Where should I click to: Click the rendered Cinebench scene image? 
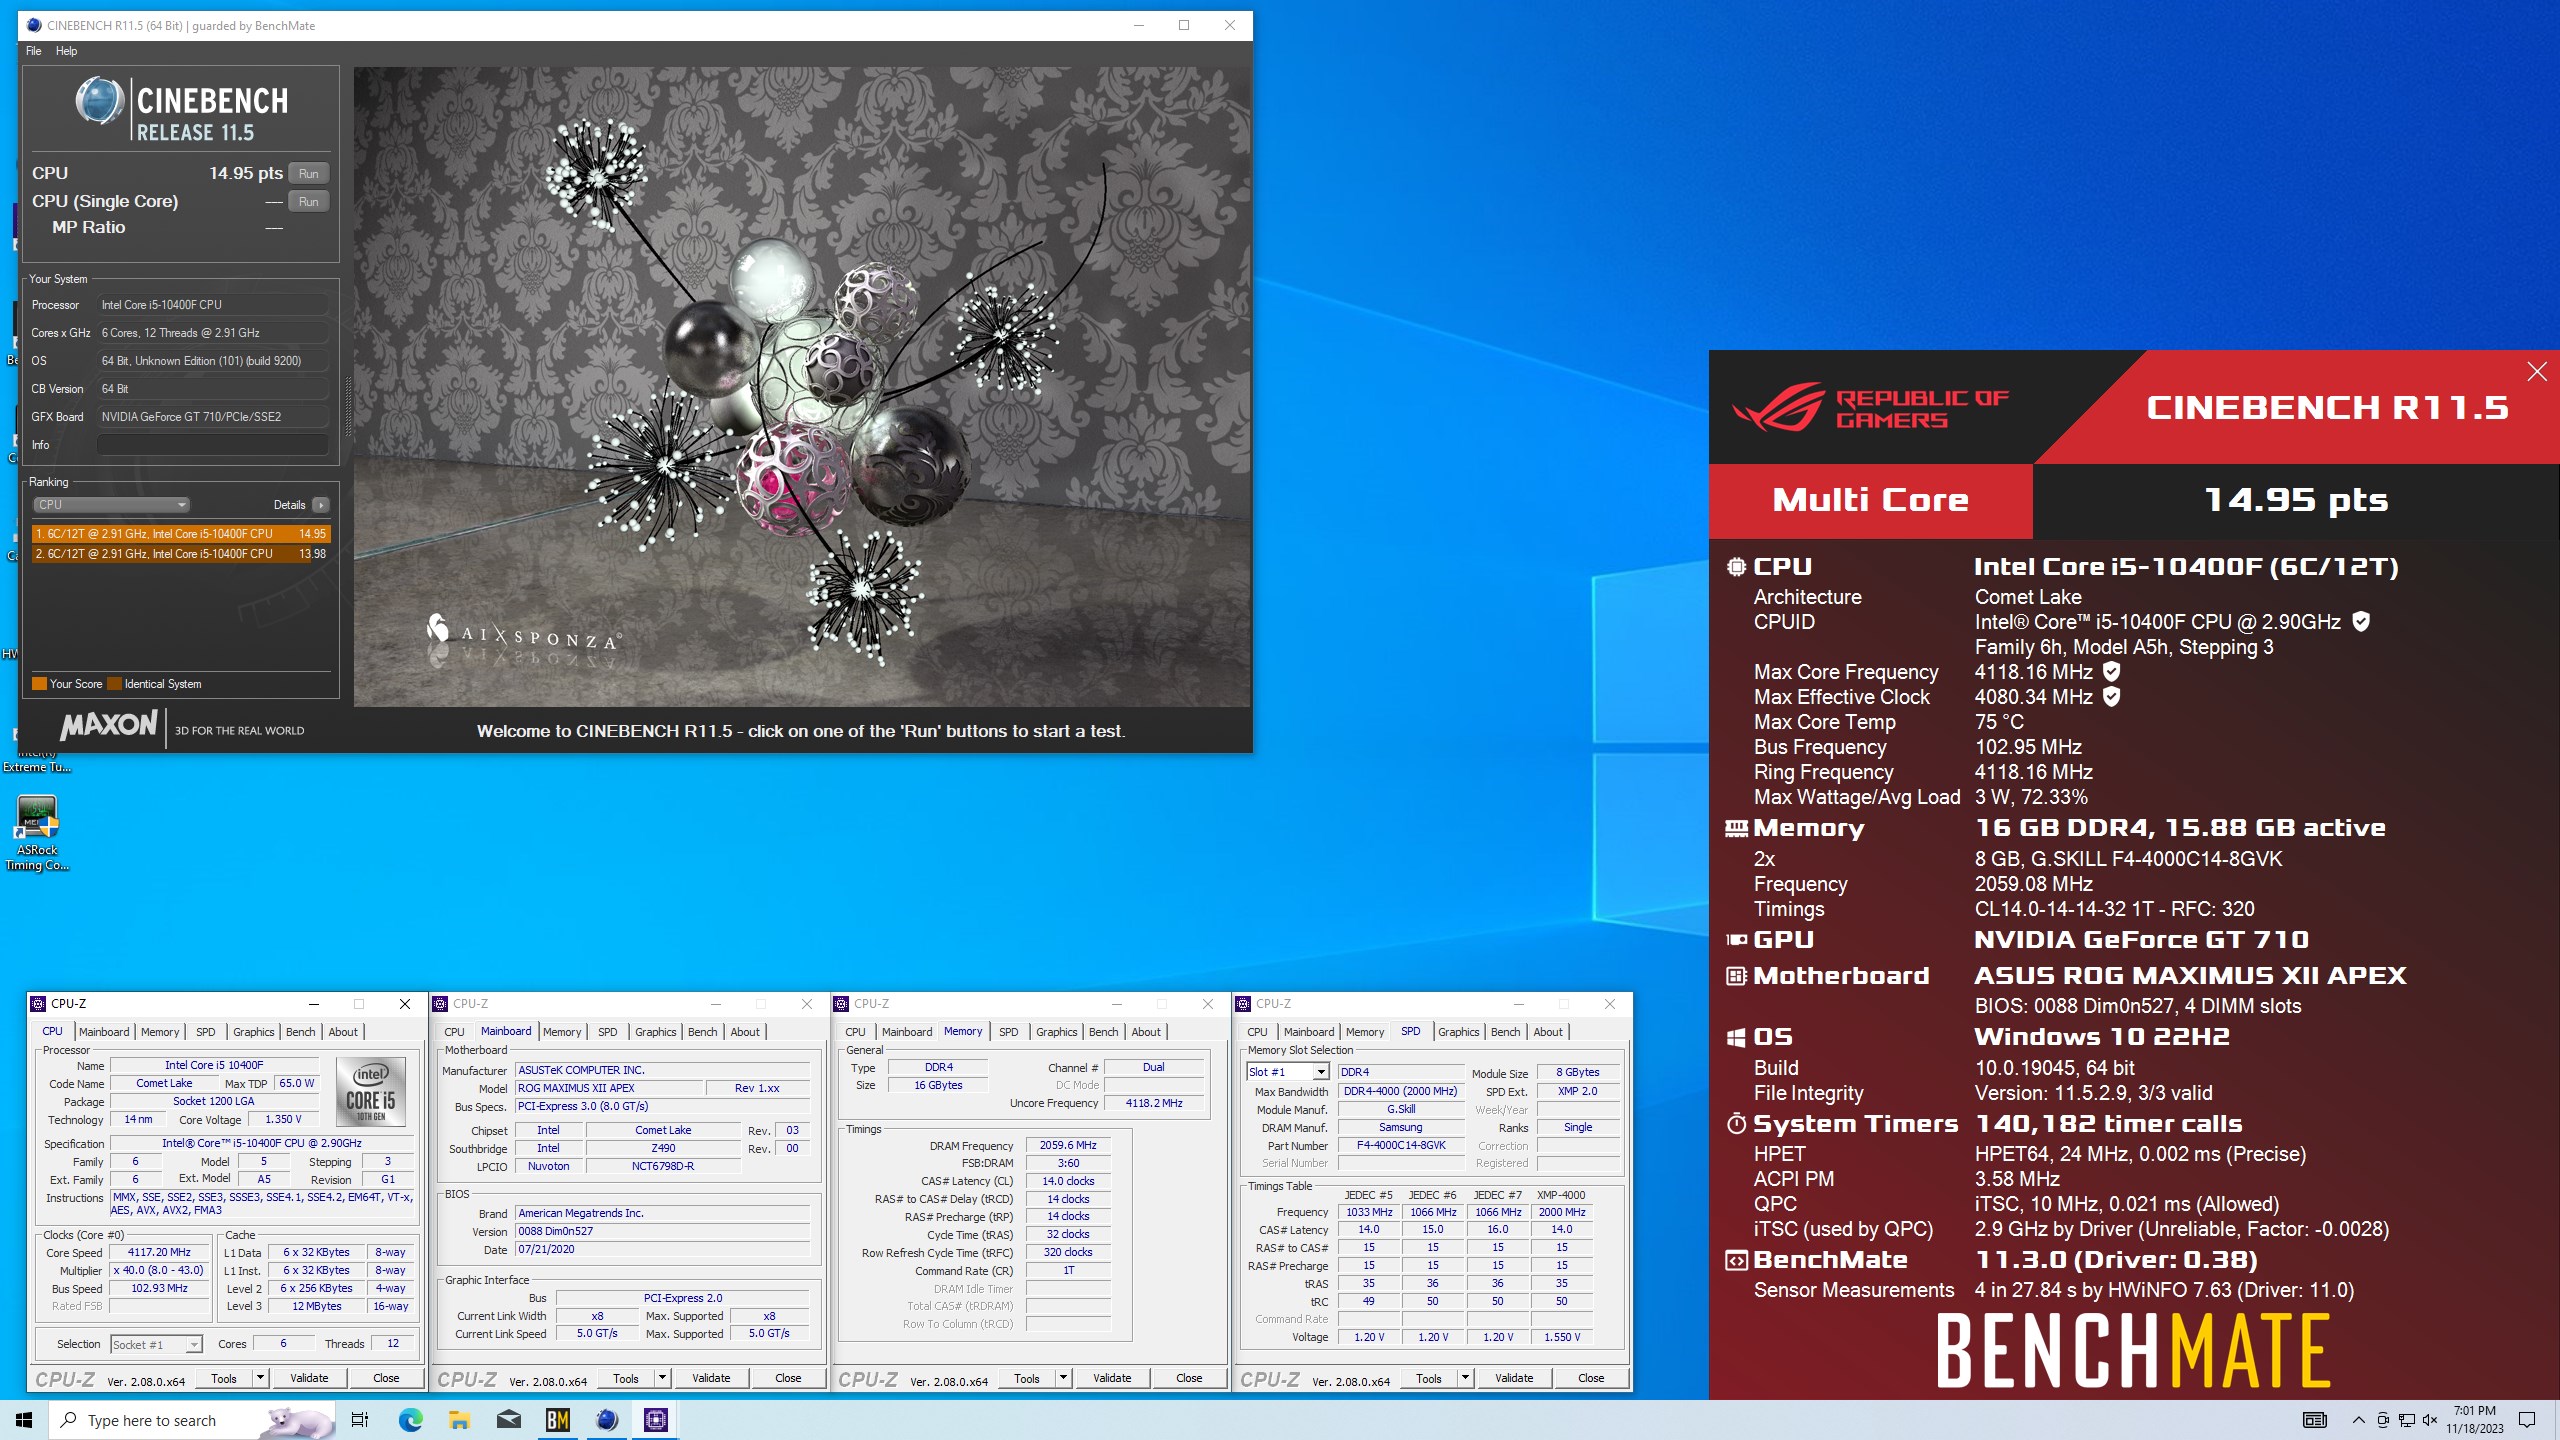(802, 387)
